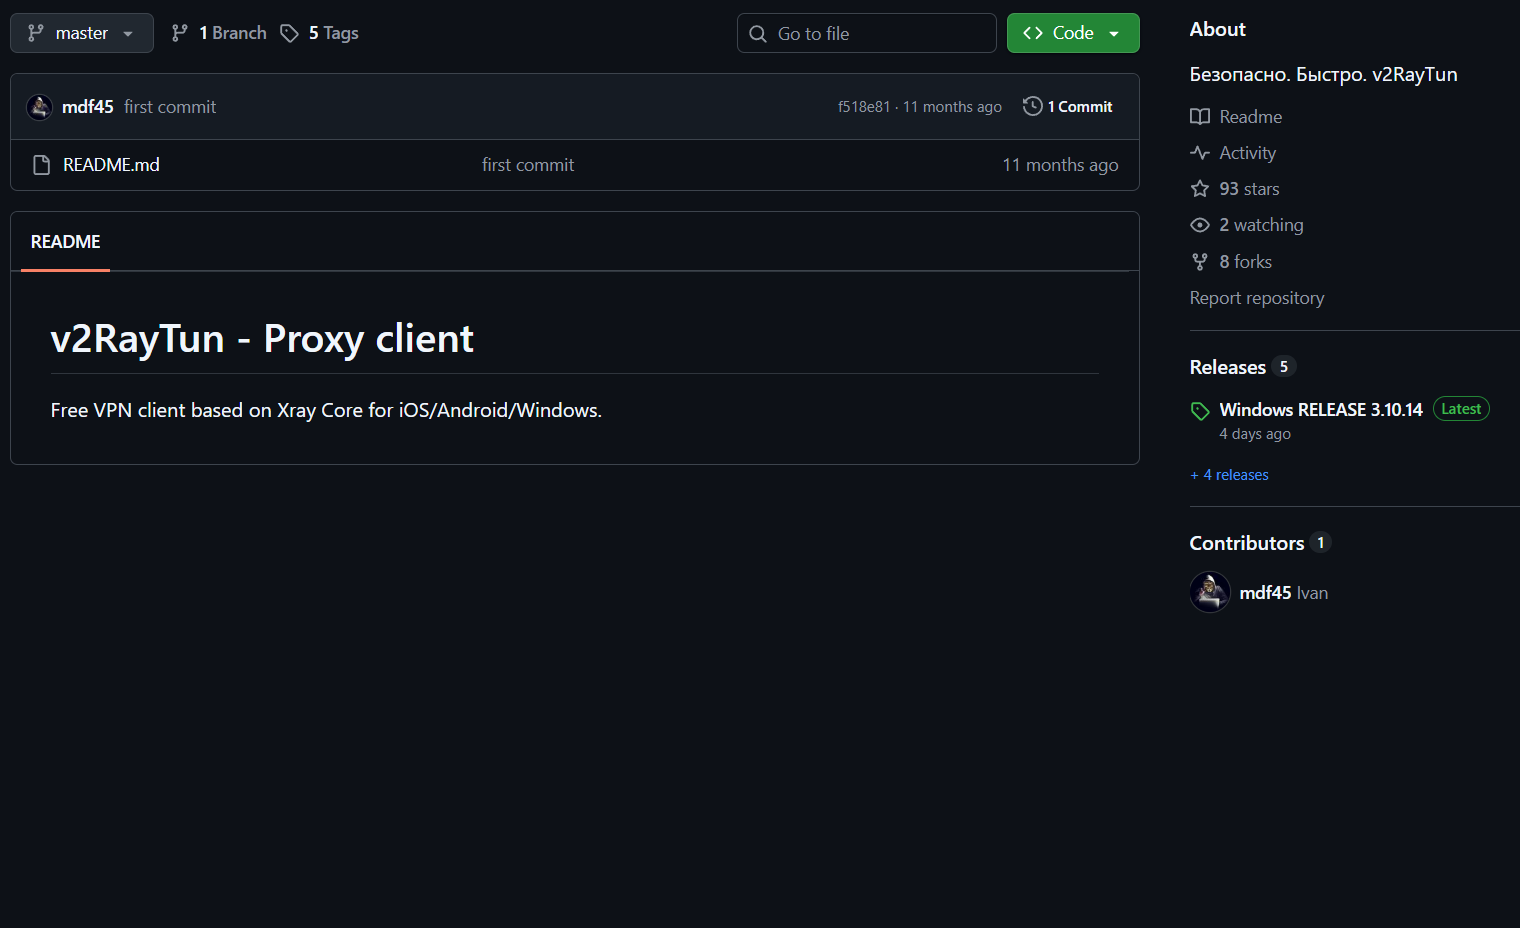Image resolution: width=1520 pixels, height=928 pixels.
Task: Click the star icon beside 93 stars
Action: (x=1200, y=189)
